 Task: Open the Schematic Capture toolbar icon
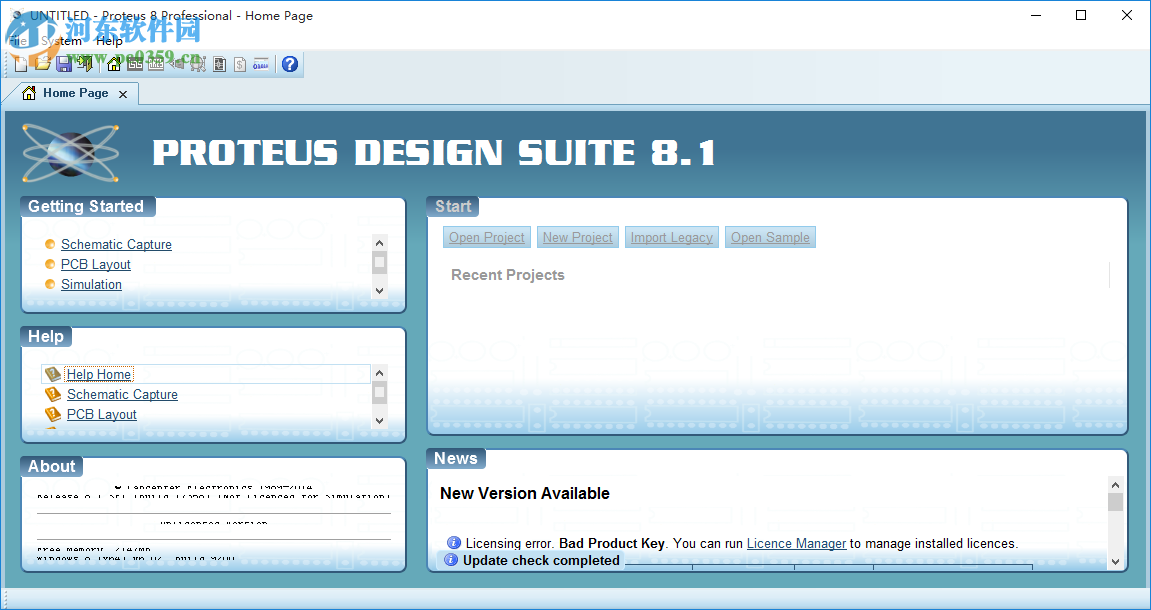[x=135, y=64]
